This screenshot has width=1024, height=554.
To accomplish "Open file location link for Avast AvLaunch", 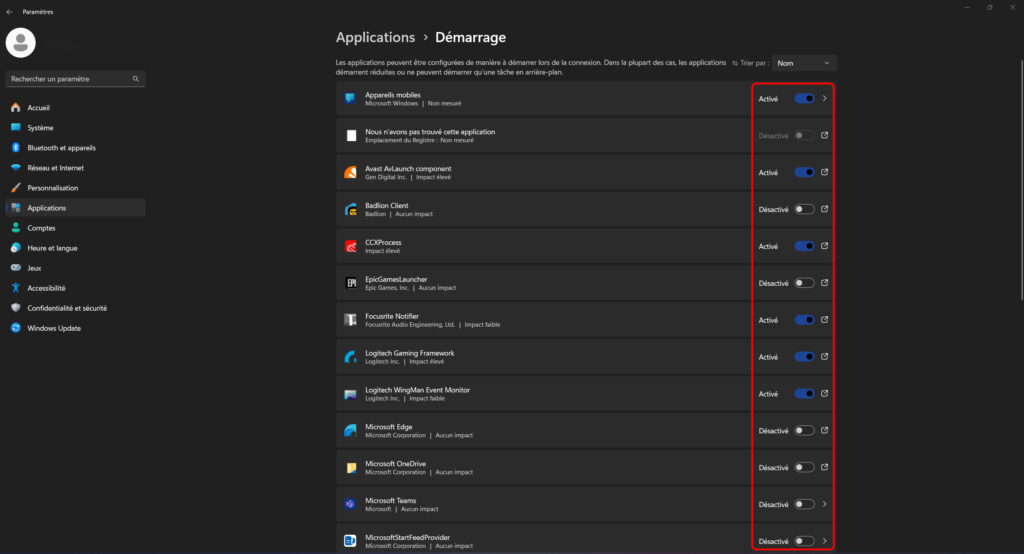I will 825,172.
